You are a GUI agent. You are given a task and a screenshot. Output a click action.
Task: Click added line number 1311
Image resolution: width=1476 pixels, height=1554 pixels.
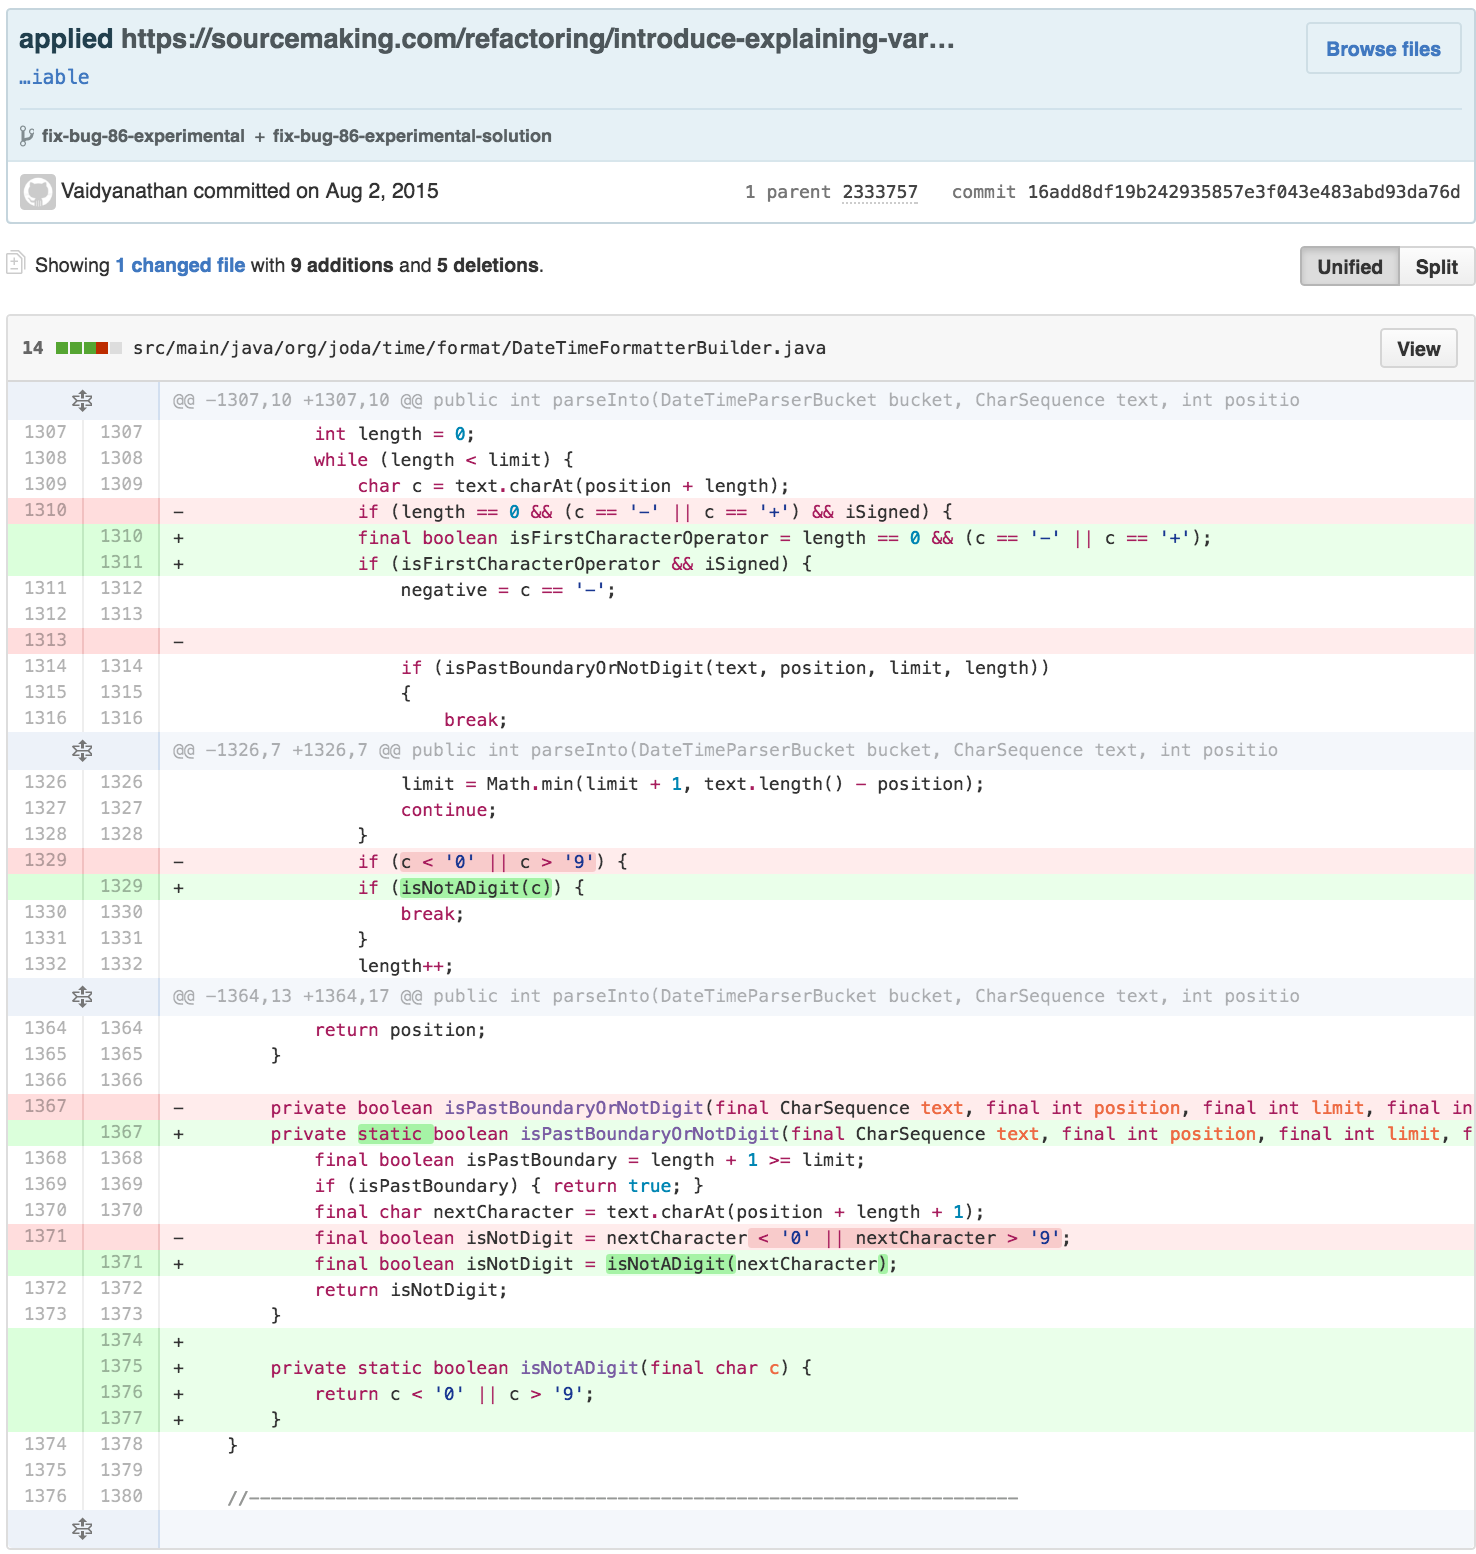tap(121, 562)
